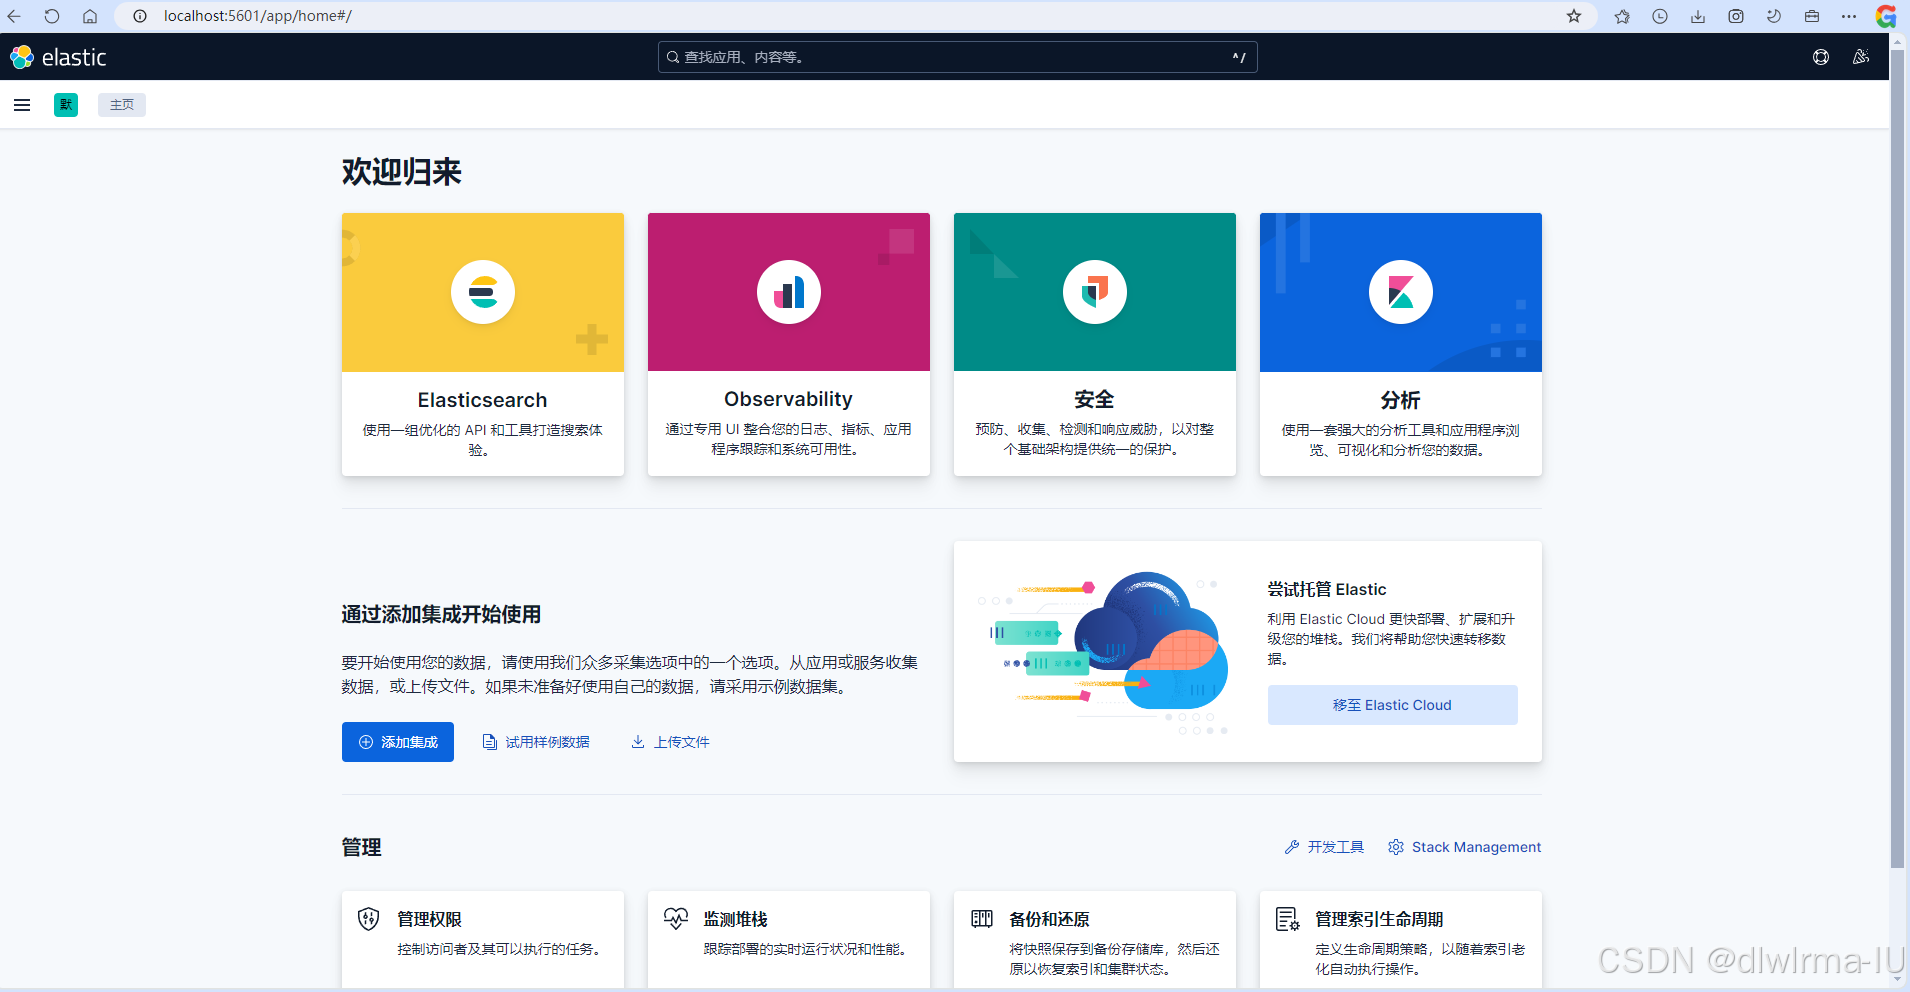Open the Elasticsearch card title
This screenshot has height=992, width=1910.
coord(483,400)
